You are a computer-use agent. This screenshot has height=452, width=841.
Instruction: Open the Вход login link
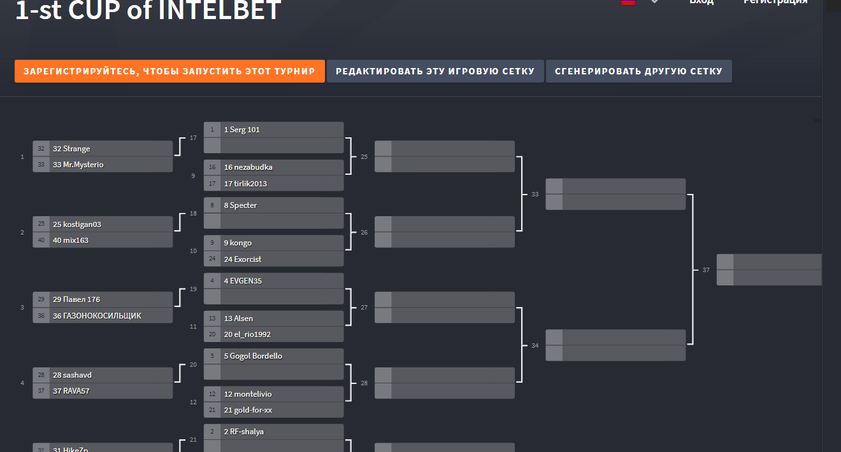(702, 2)
